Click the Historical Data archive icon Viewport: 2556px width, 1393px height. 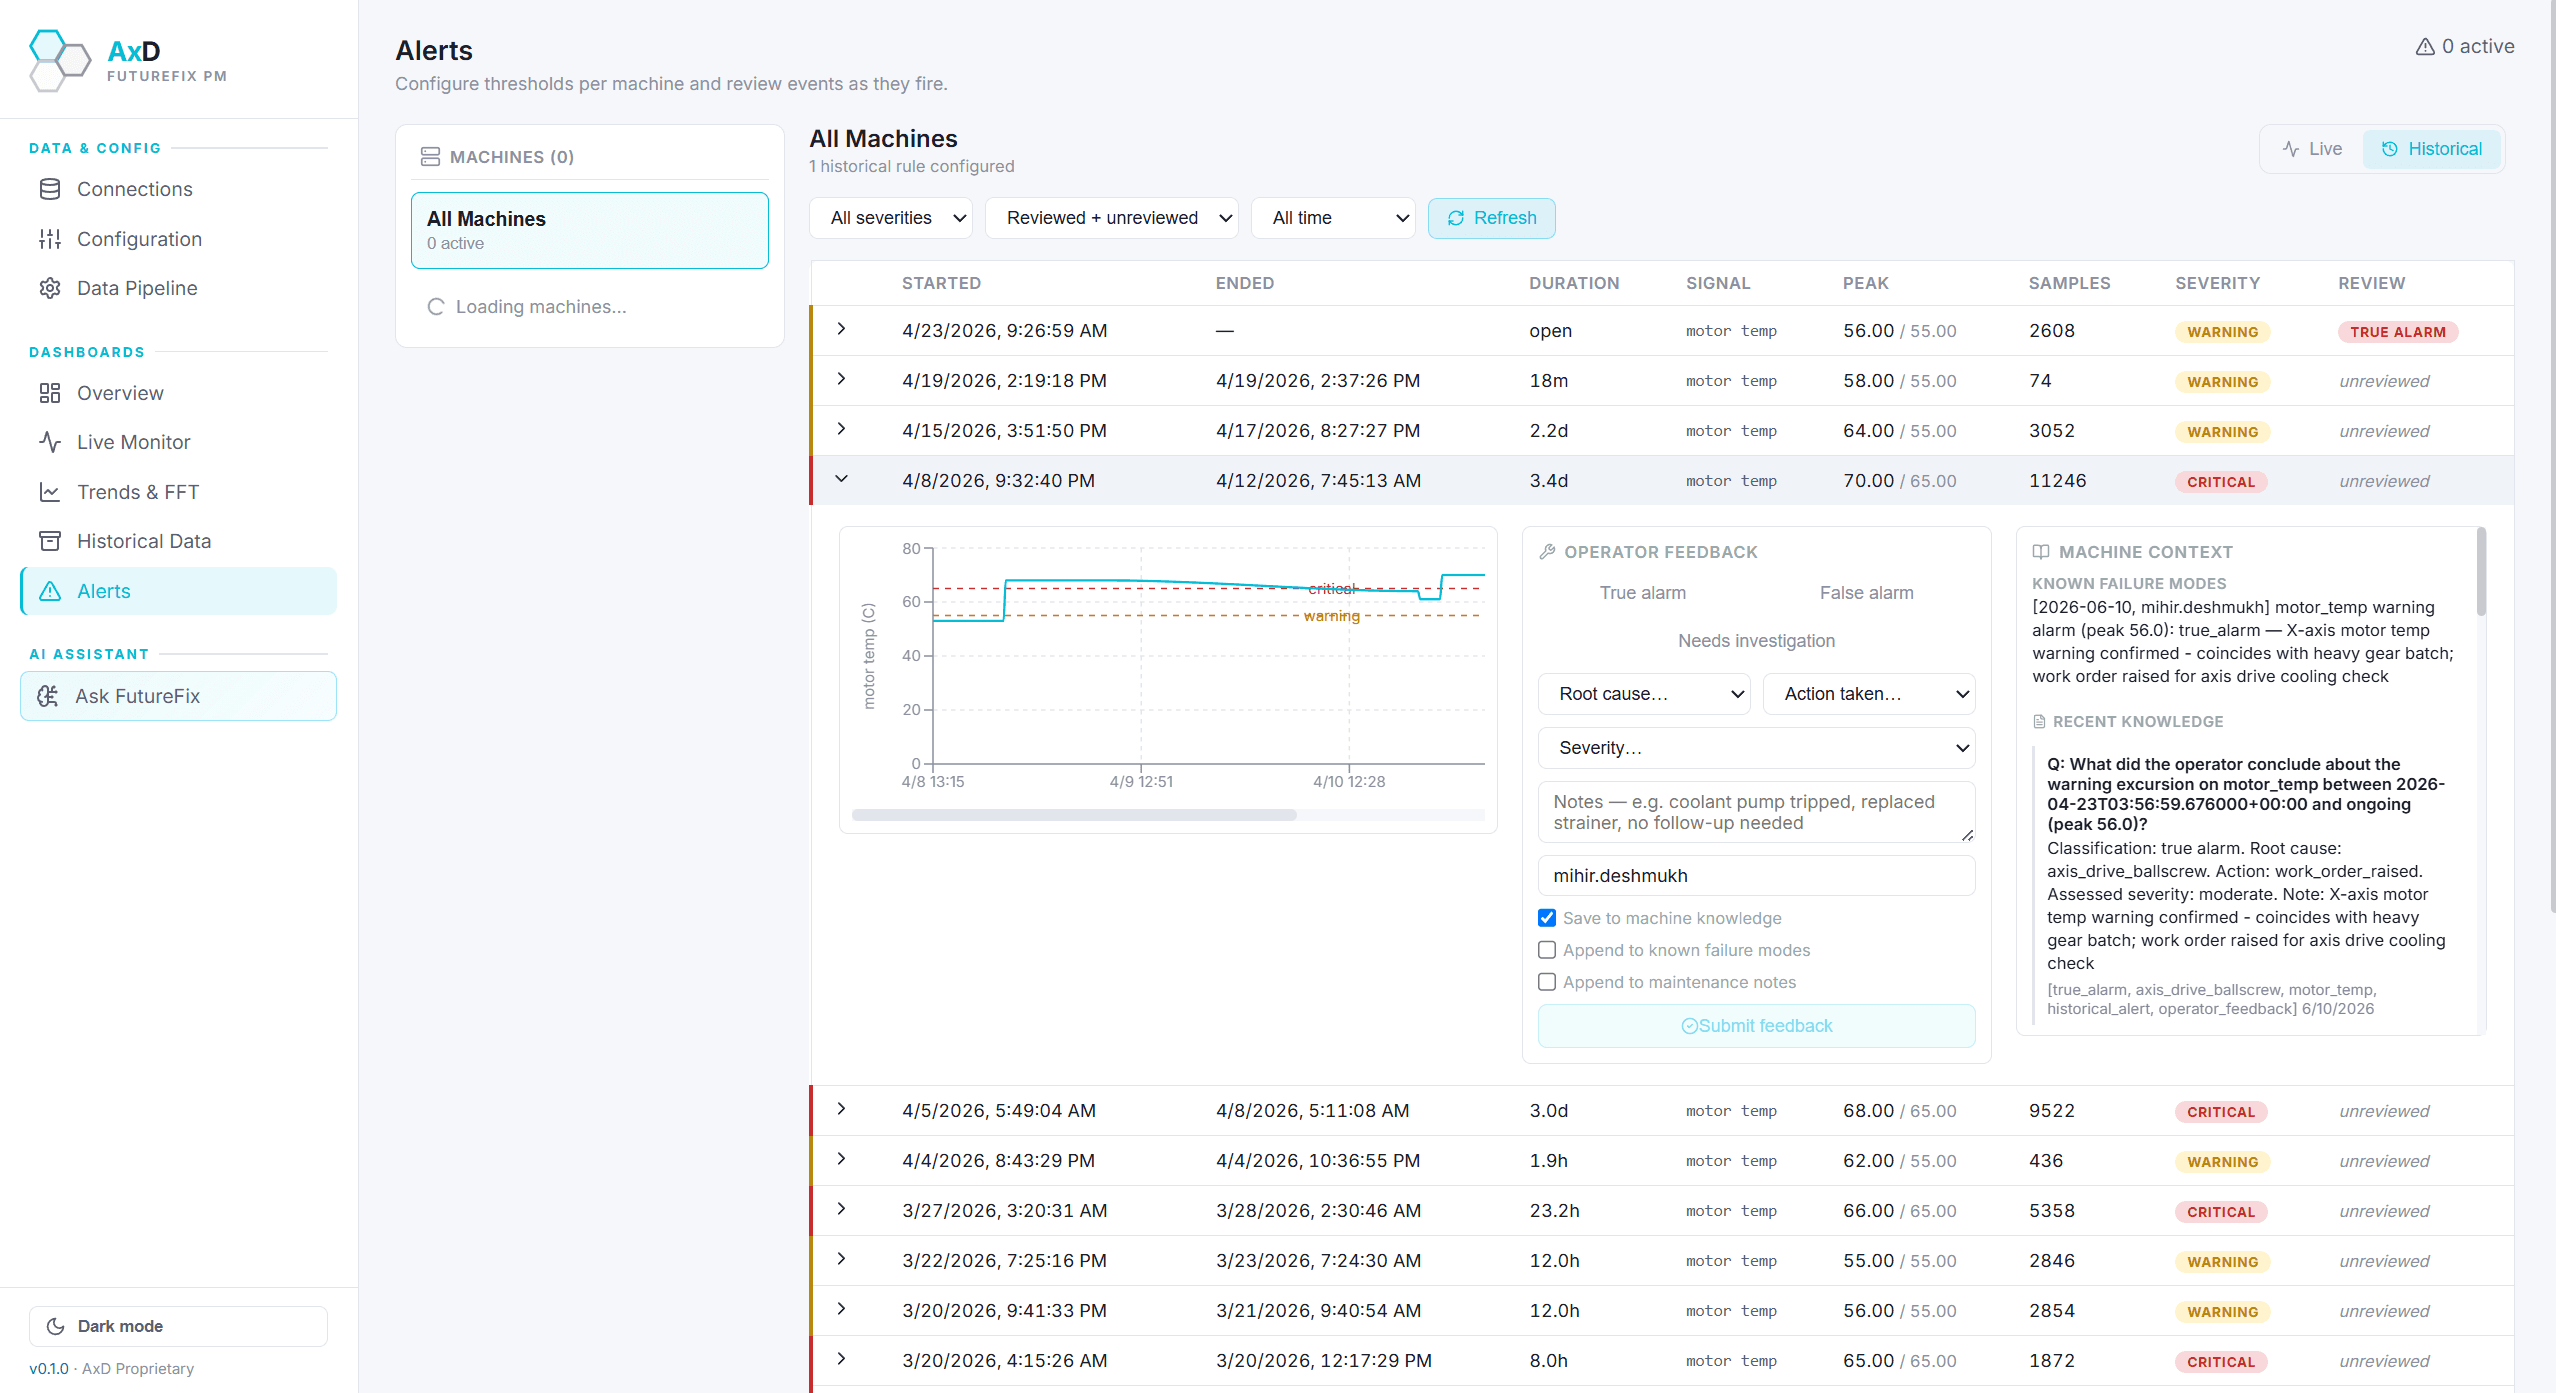click(x=50, y=541)
